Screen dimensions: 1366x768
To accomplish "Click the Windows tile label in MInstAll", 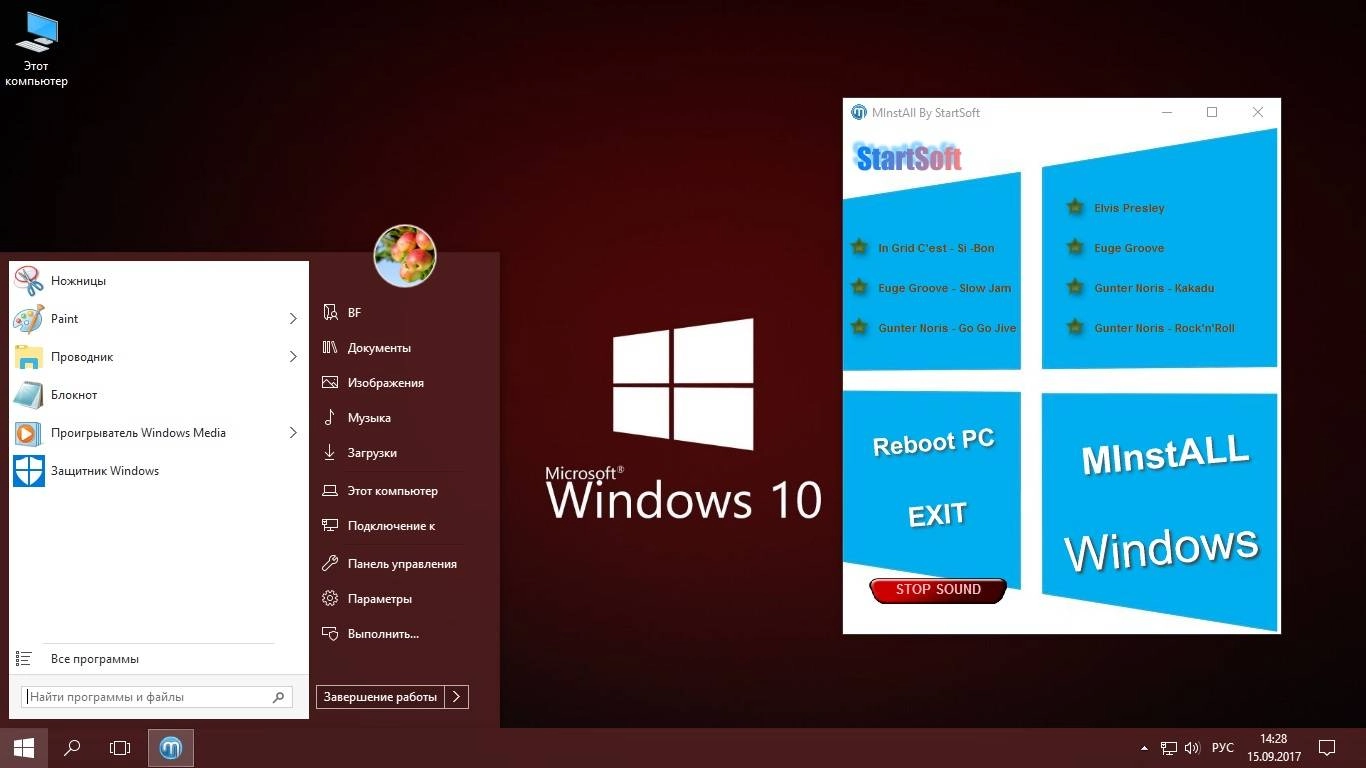I will [1161, 548].
